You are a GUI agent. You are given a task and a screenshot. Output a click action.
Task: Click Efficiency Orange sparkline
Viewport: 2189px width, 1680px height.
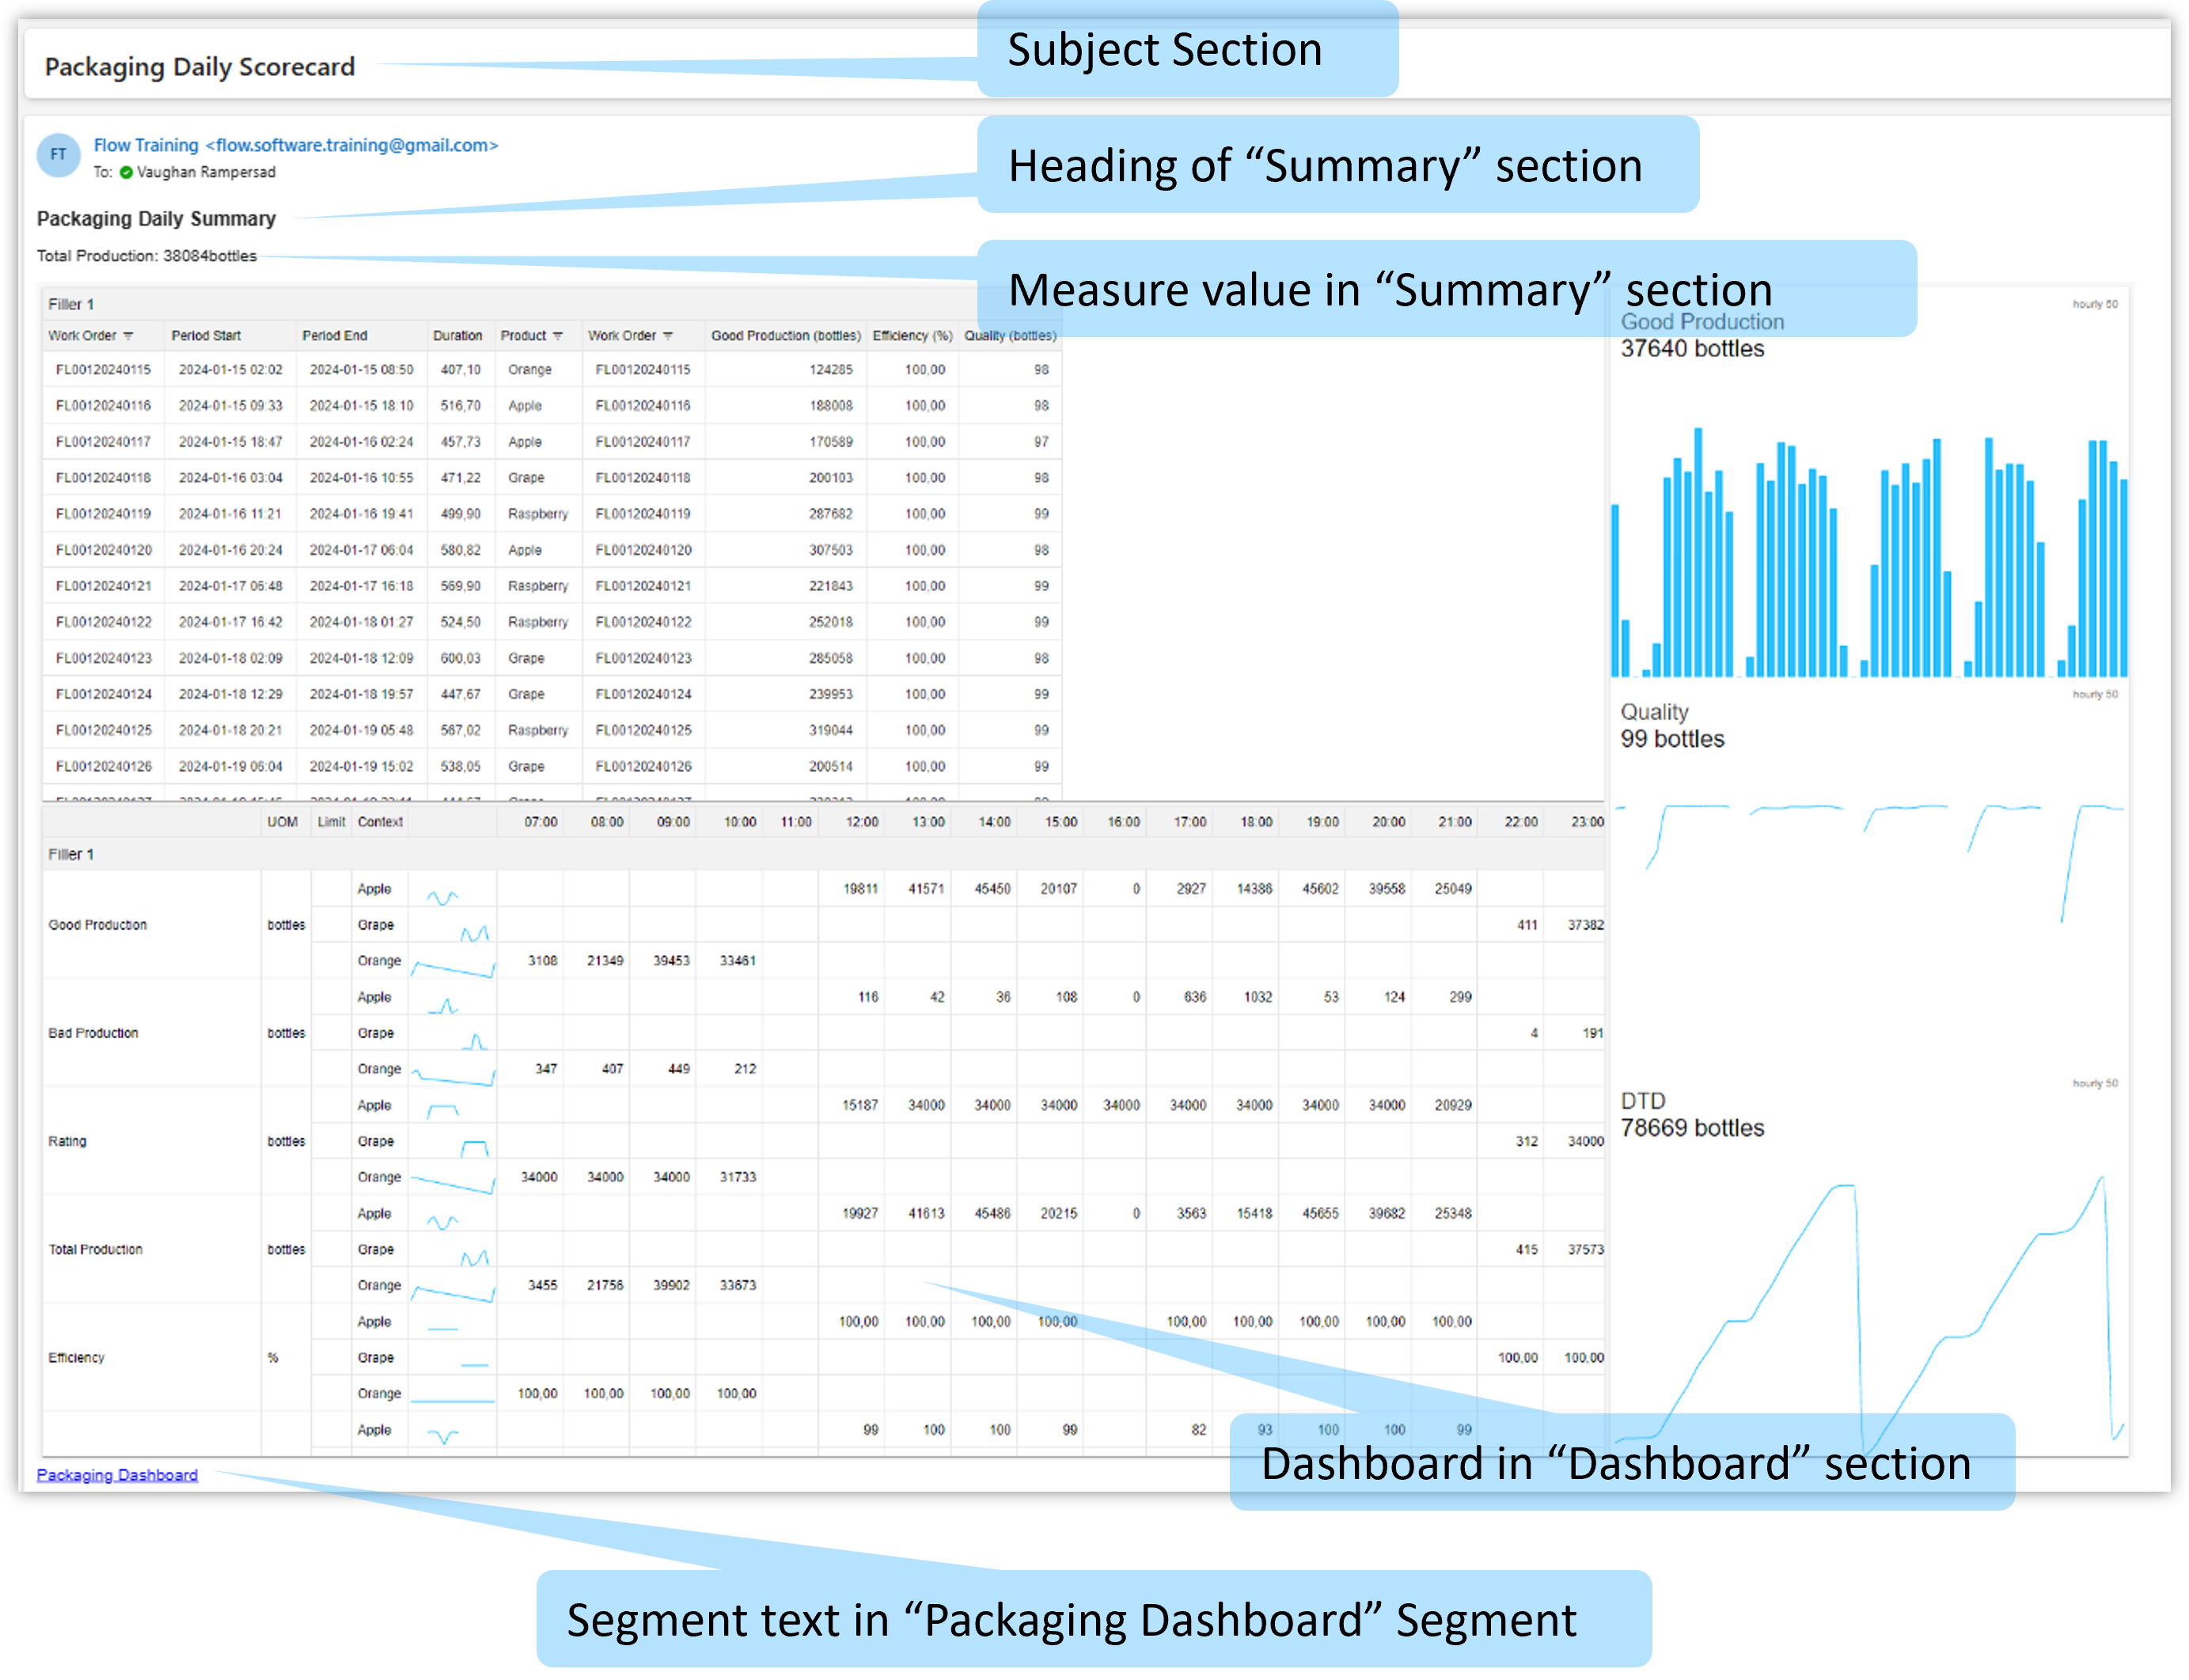coord(454,1401)
